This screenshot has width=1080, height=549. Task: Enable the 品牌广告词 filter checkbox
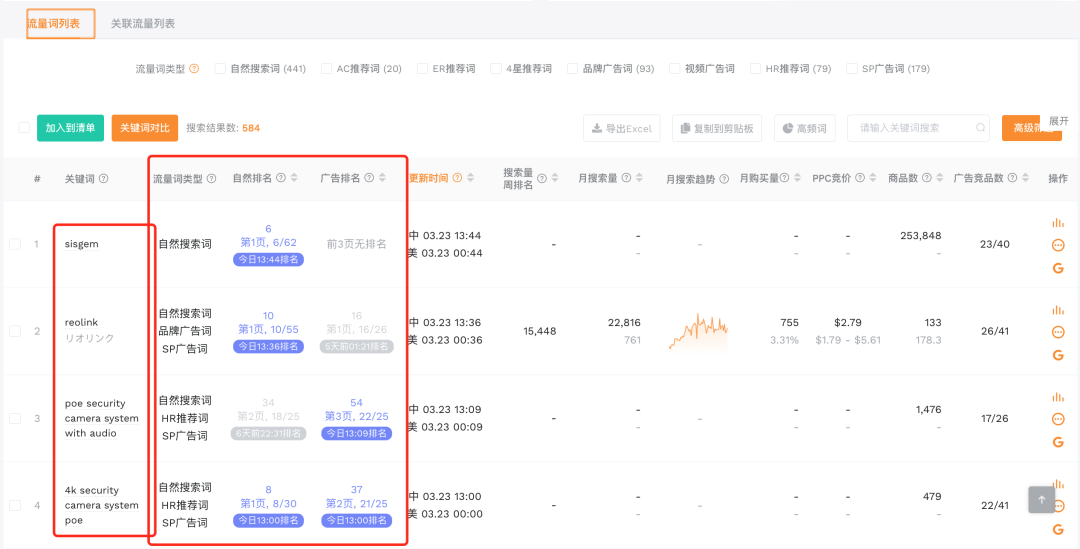pos(572,69)
